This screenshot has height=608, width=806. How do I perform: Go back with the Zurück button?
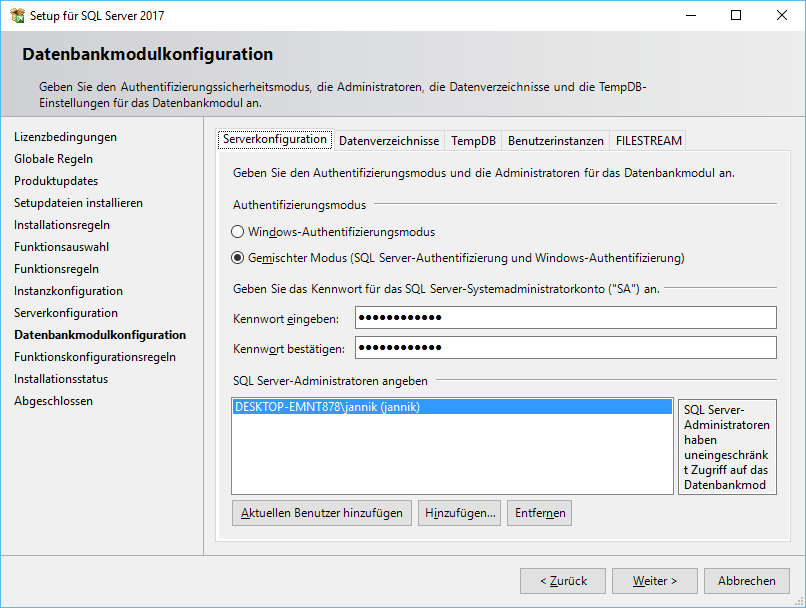563,581
